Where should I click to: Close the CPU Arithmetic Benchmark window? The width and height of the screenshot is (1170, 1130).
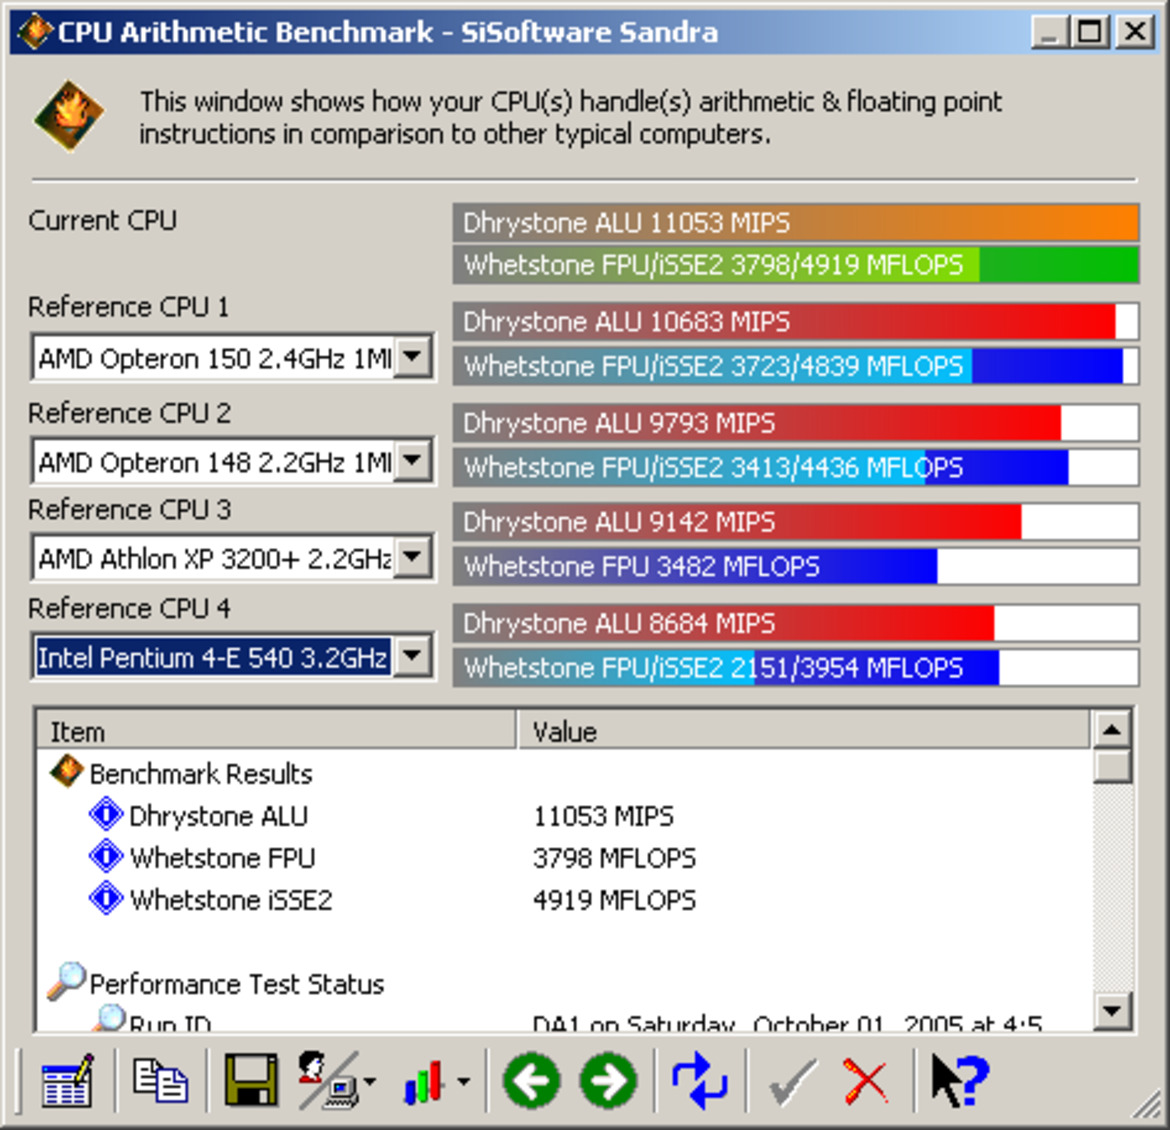coord(1136,32)
